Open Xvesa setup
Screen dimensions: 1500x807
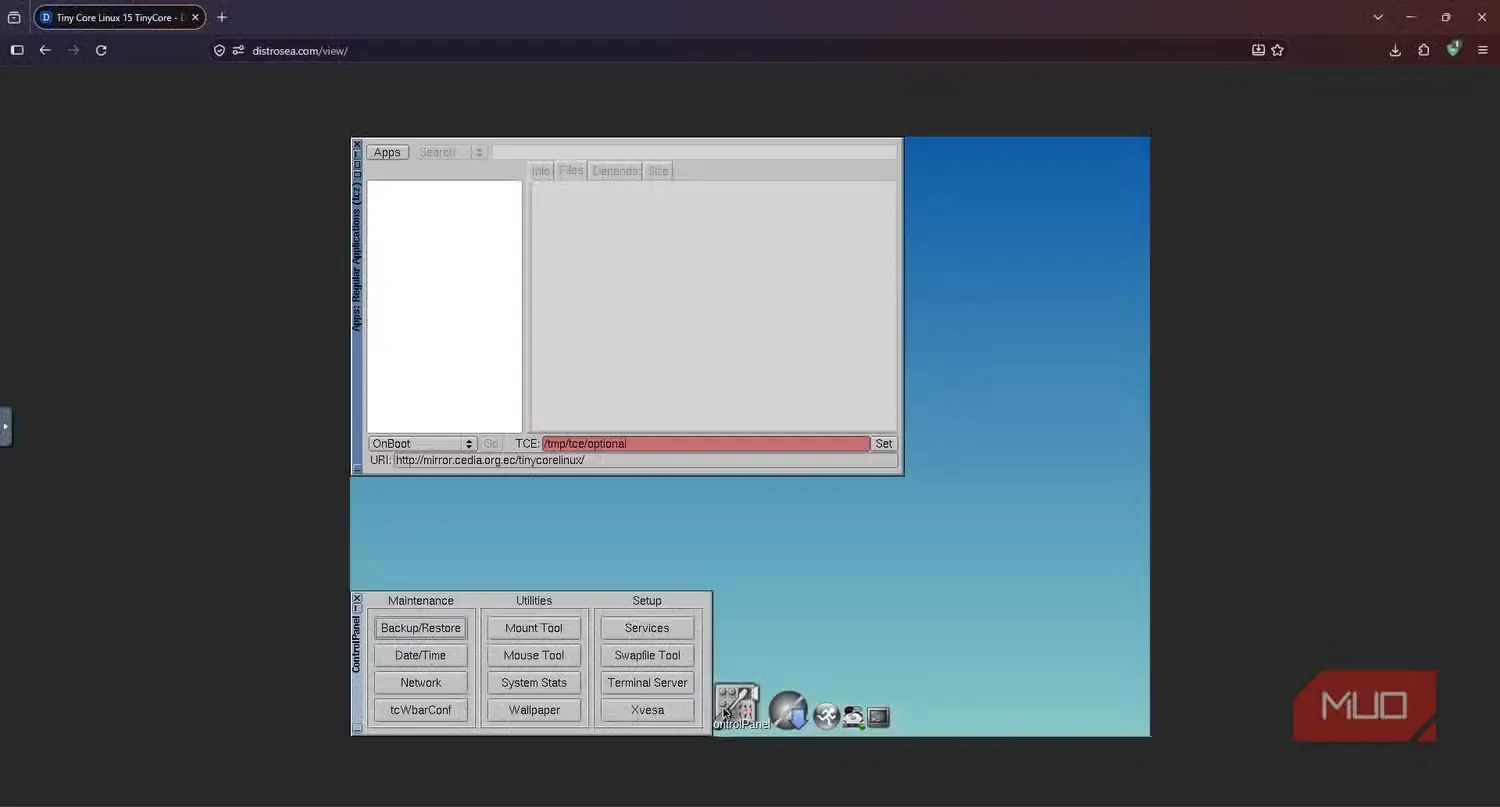647,710
